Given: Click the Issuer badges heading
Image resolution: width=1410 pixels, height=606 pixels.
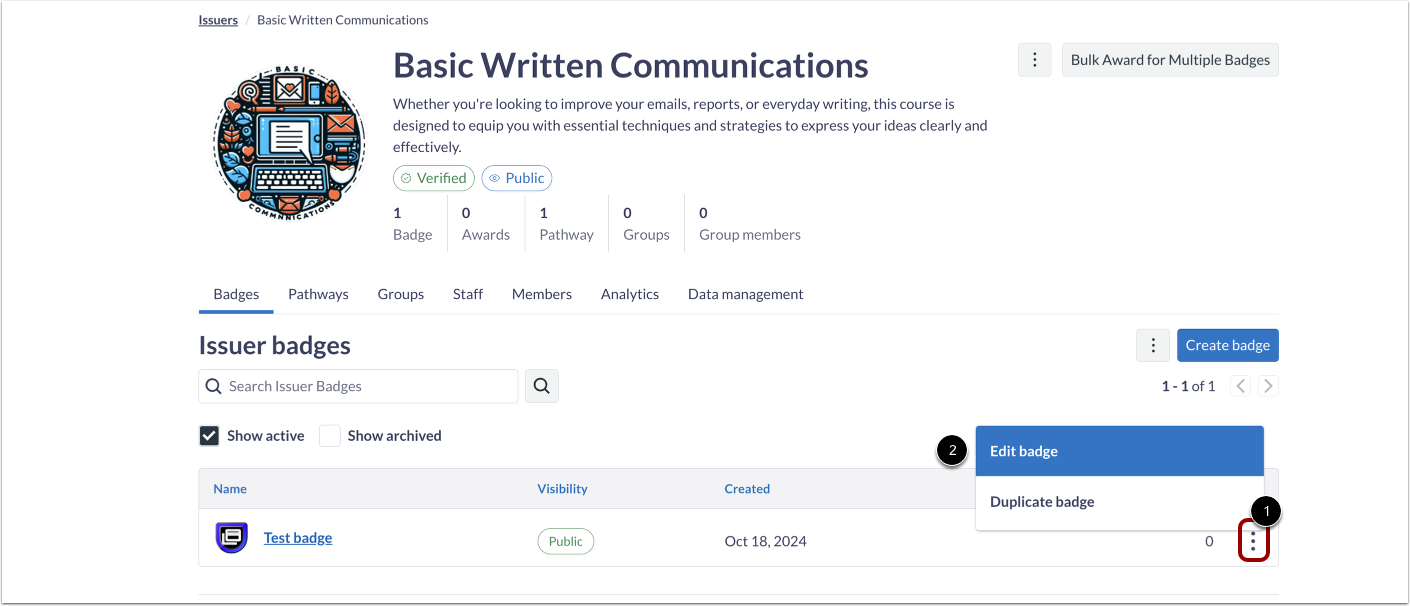Looking at the screenshot, I should pyautogui.click(x=275, y=346).
